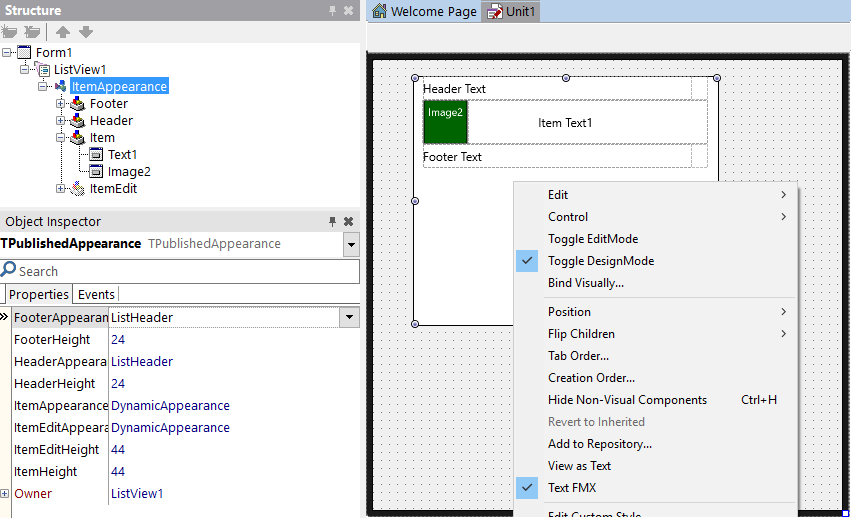Select the Footer appearance icon in tree

click(x=78, y=103)
